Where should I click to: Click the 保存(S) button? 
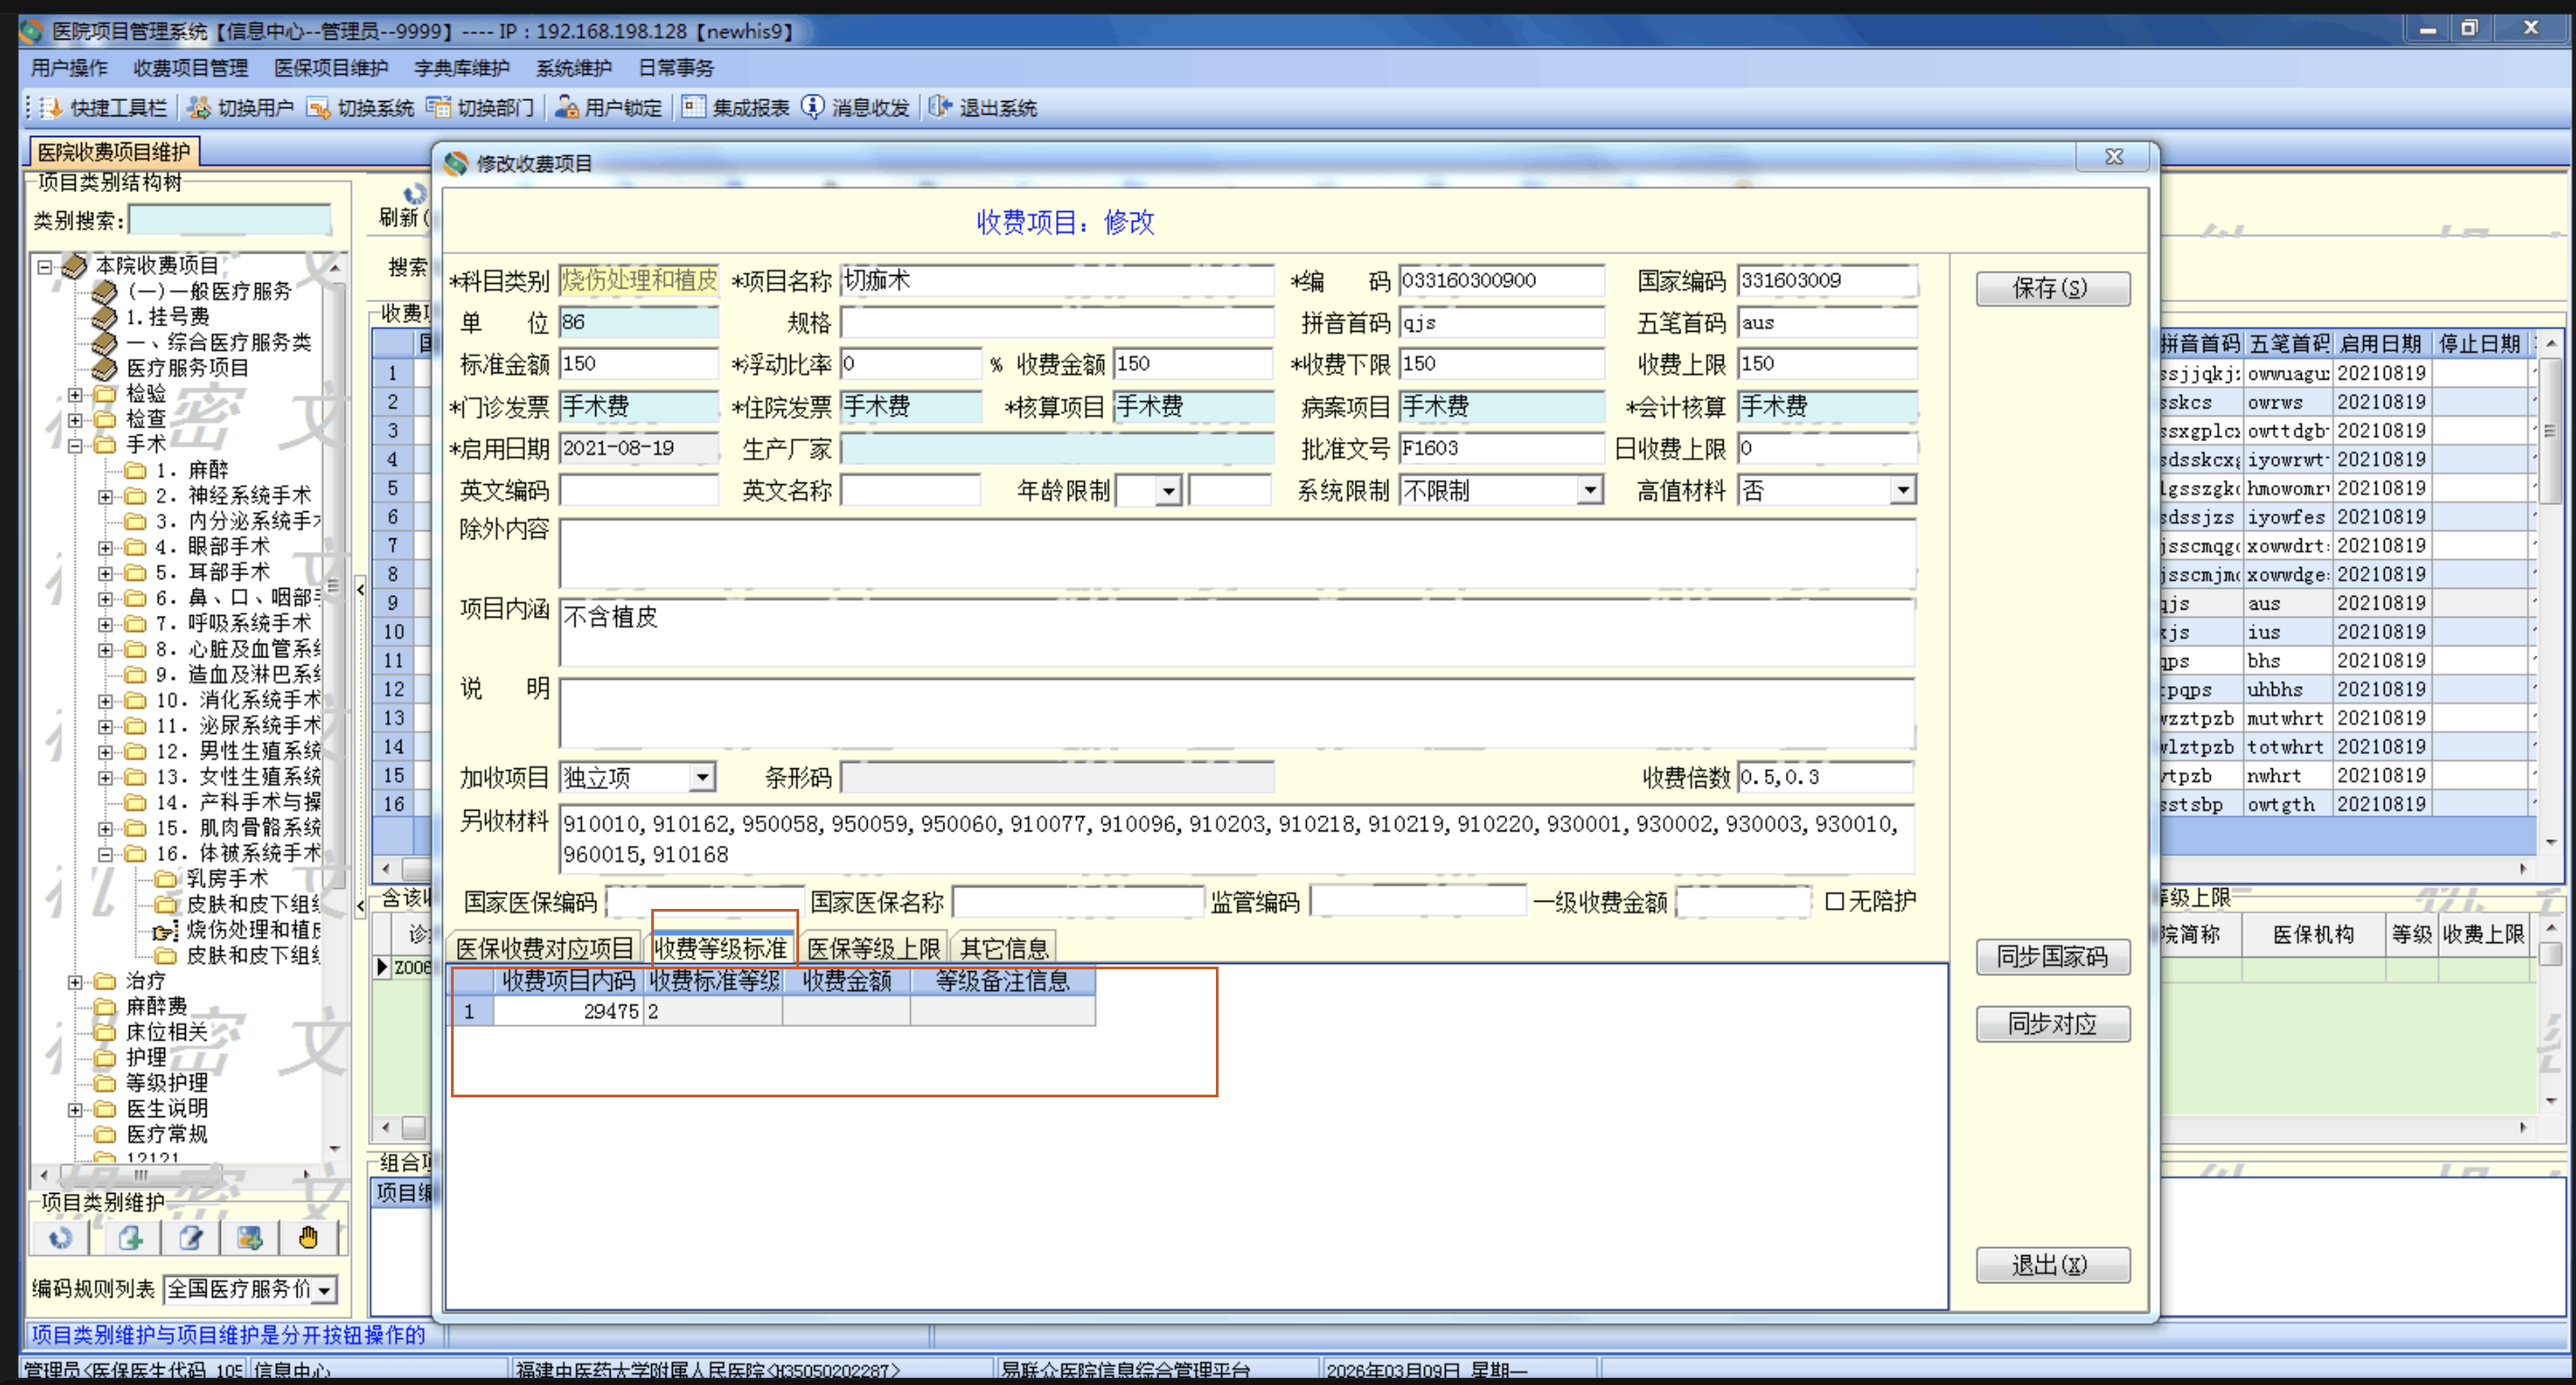[x=2051, y=289]
